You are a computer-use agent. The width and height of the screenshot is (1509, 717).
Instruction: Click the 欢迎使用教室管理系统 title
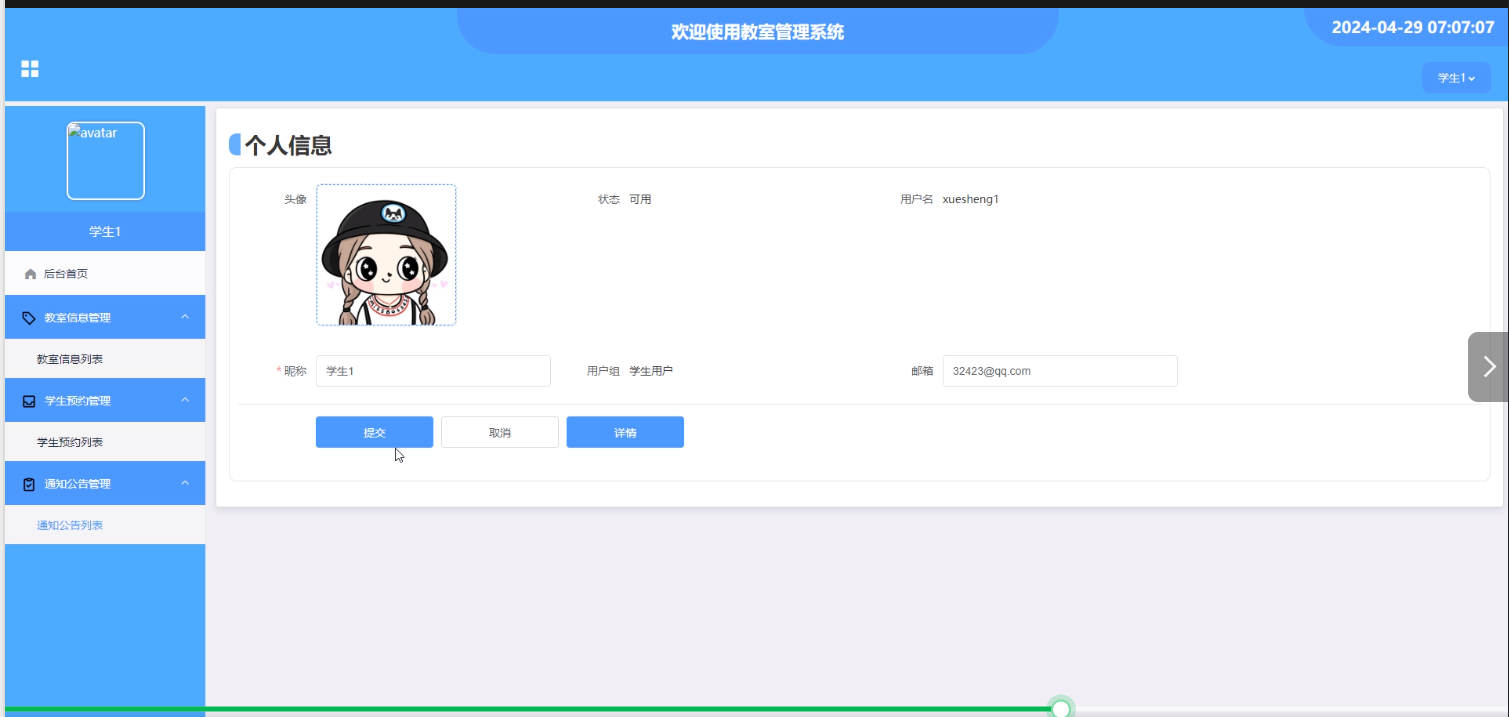point(757,32)
